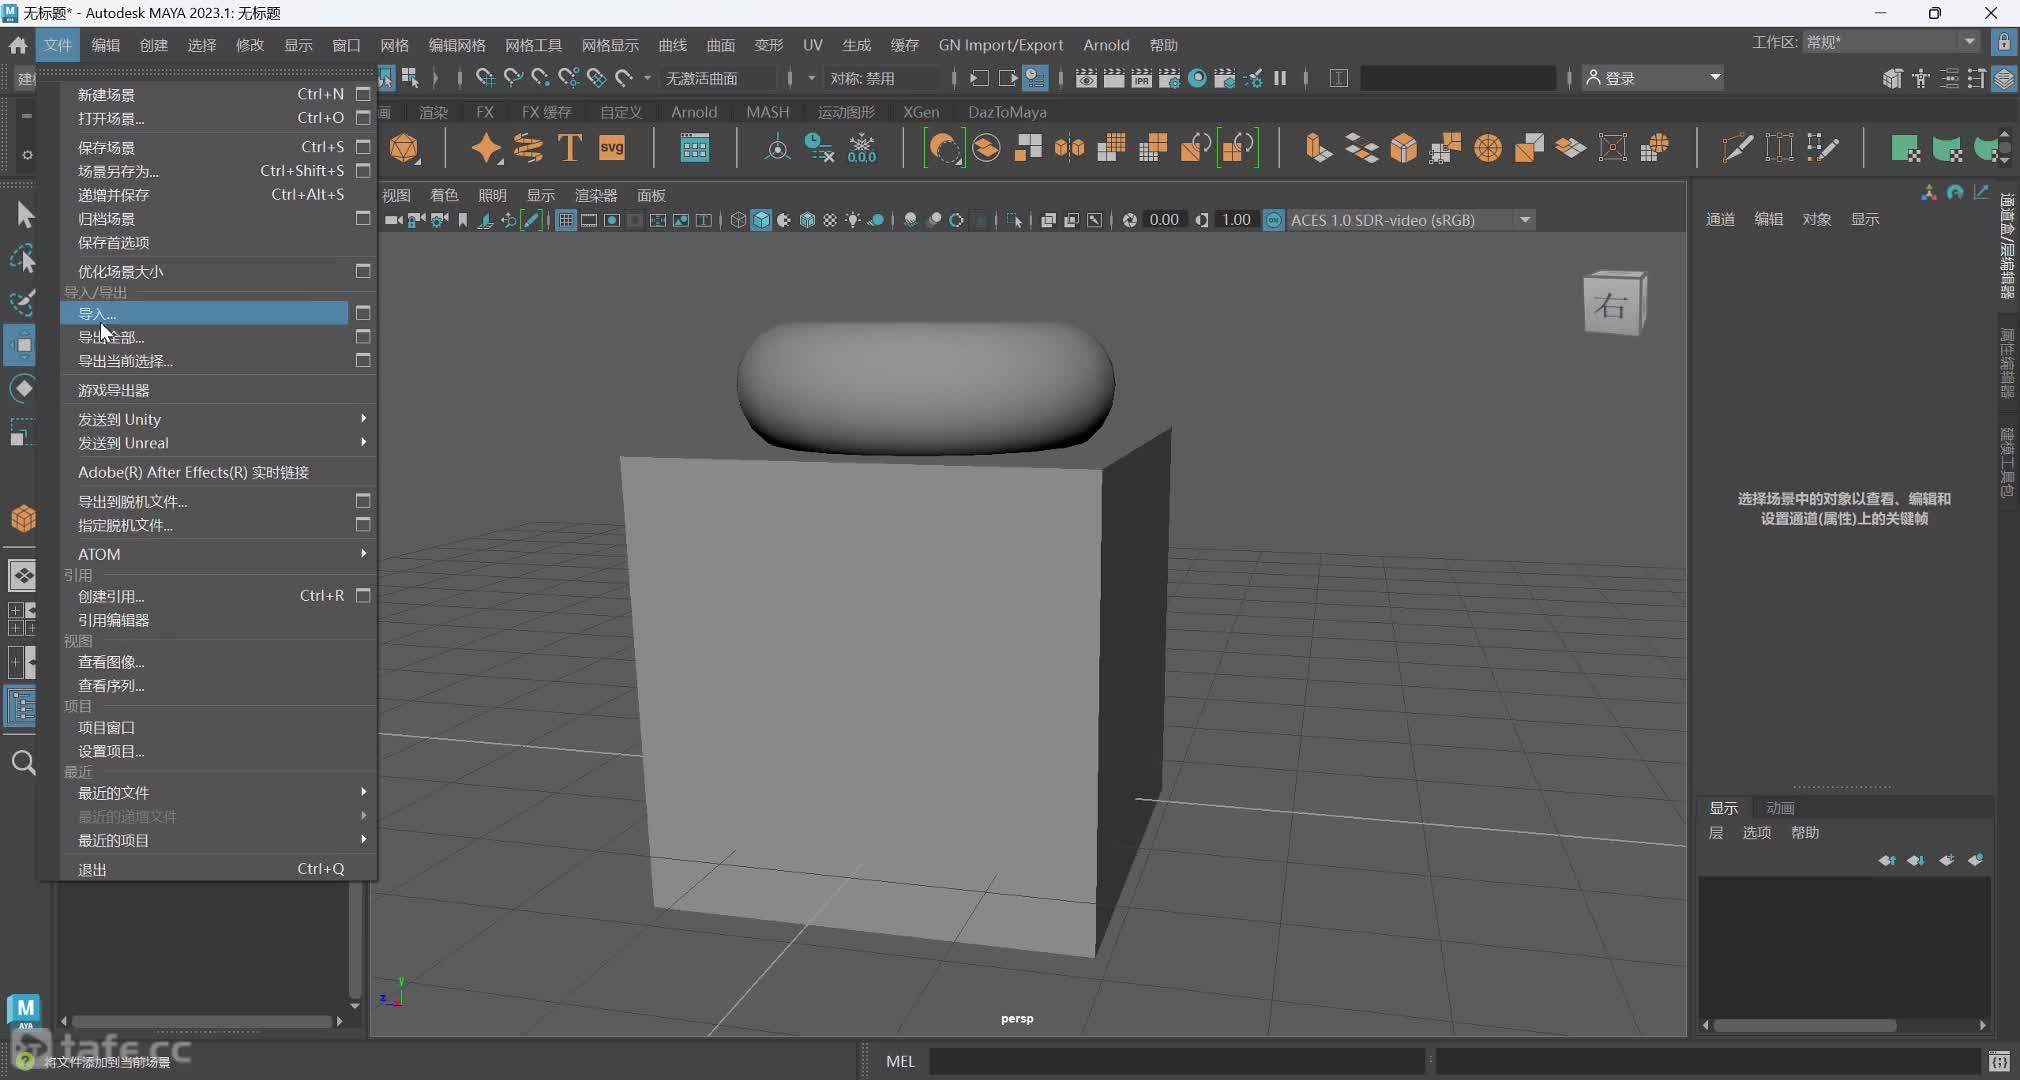Click the polygon sphere shelf icon

coord(404,148)
